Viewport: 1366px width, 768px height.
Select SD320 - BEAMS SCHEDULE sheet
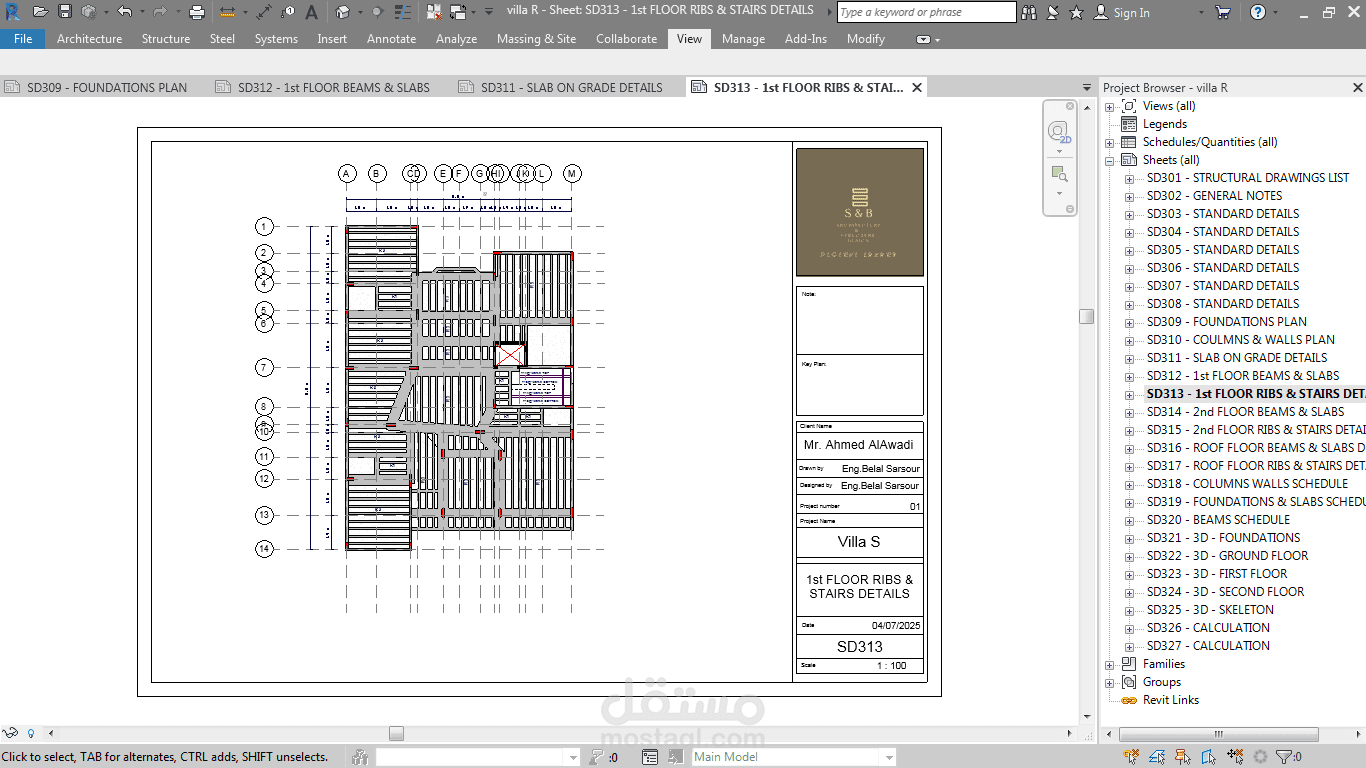(1218, 520)
